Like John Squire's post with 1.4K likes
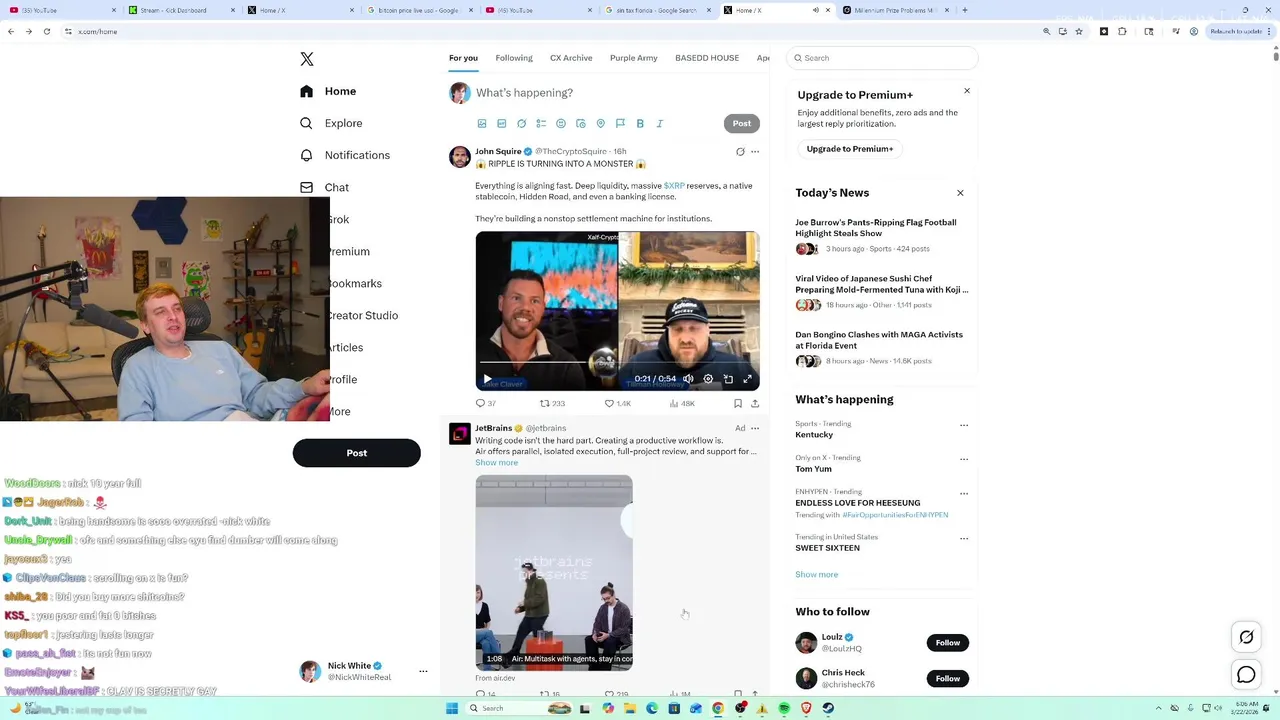This screenshot has width=1280, height=720. coord(618,403)
